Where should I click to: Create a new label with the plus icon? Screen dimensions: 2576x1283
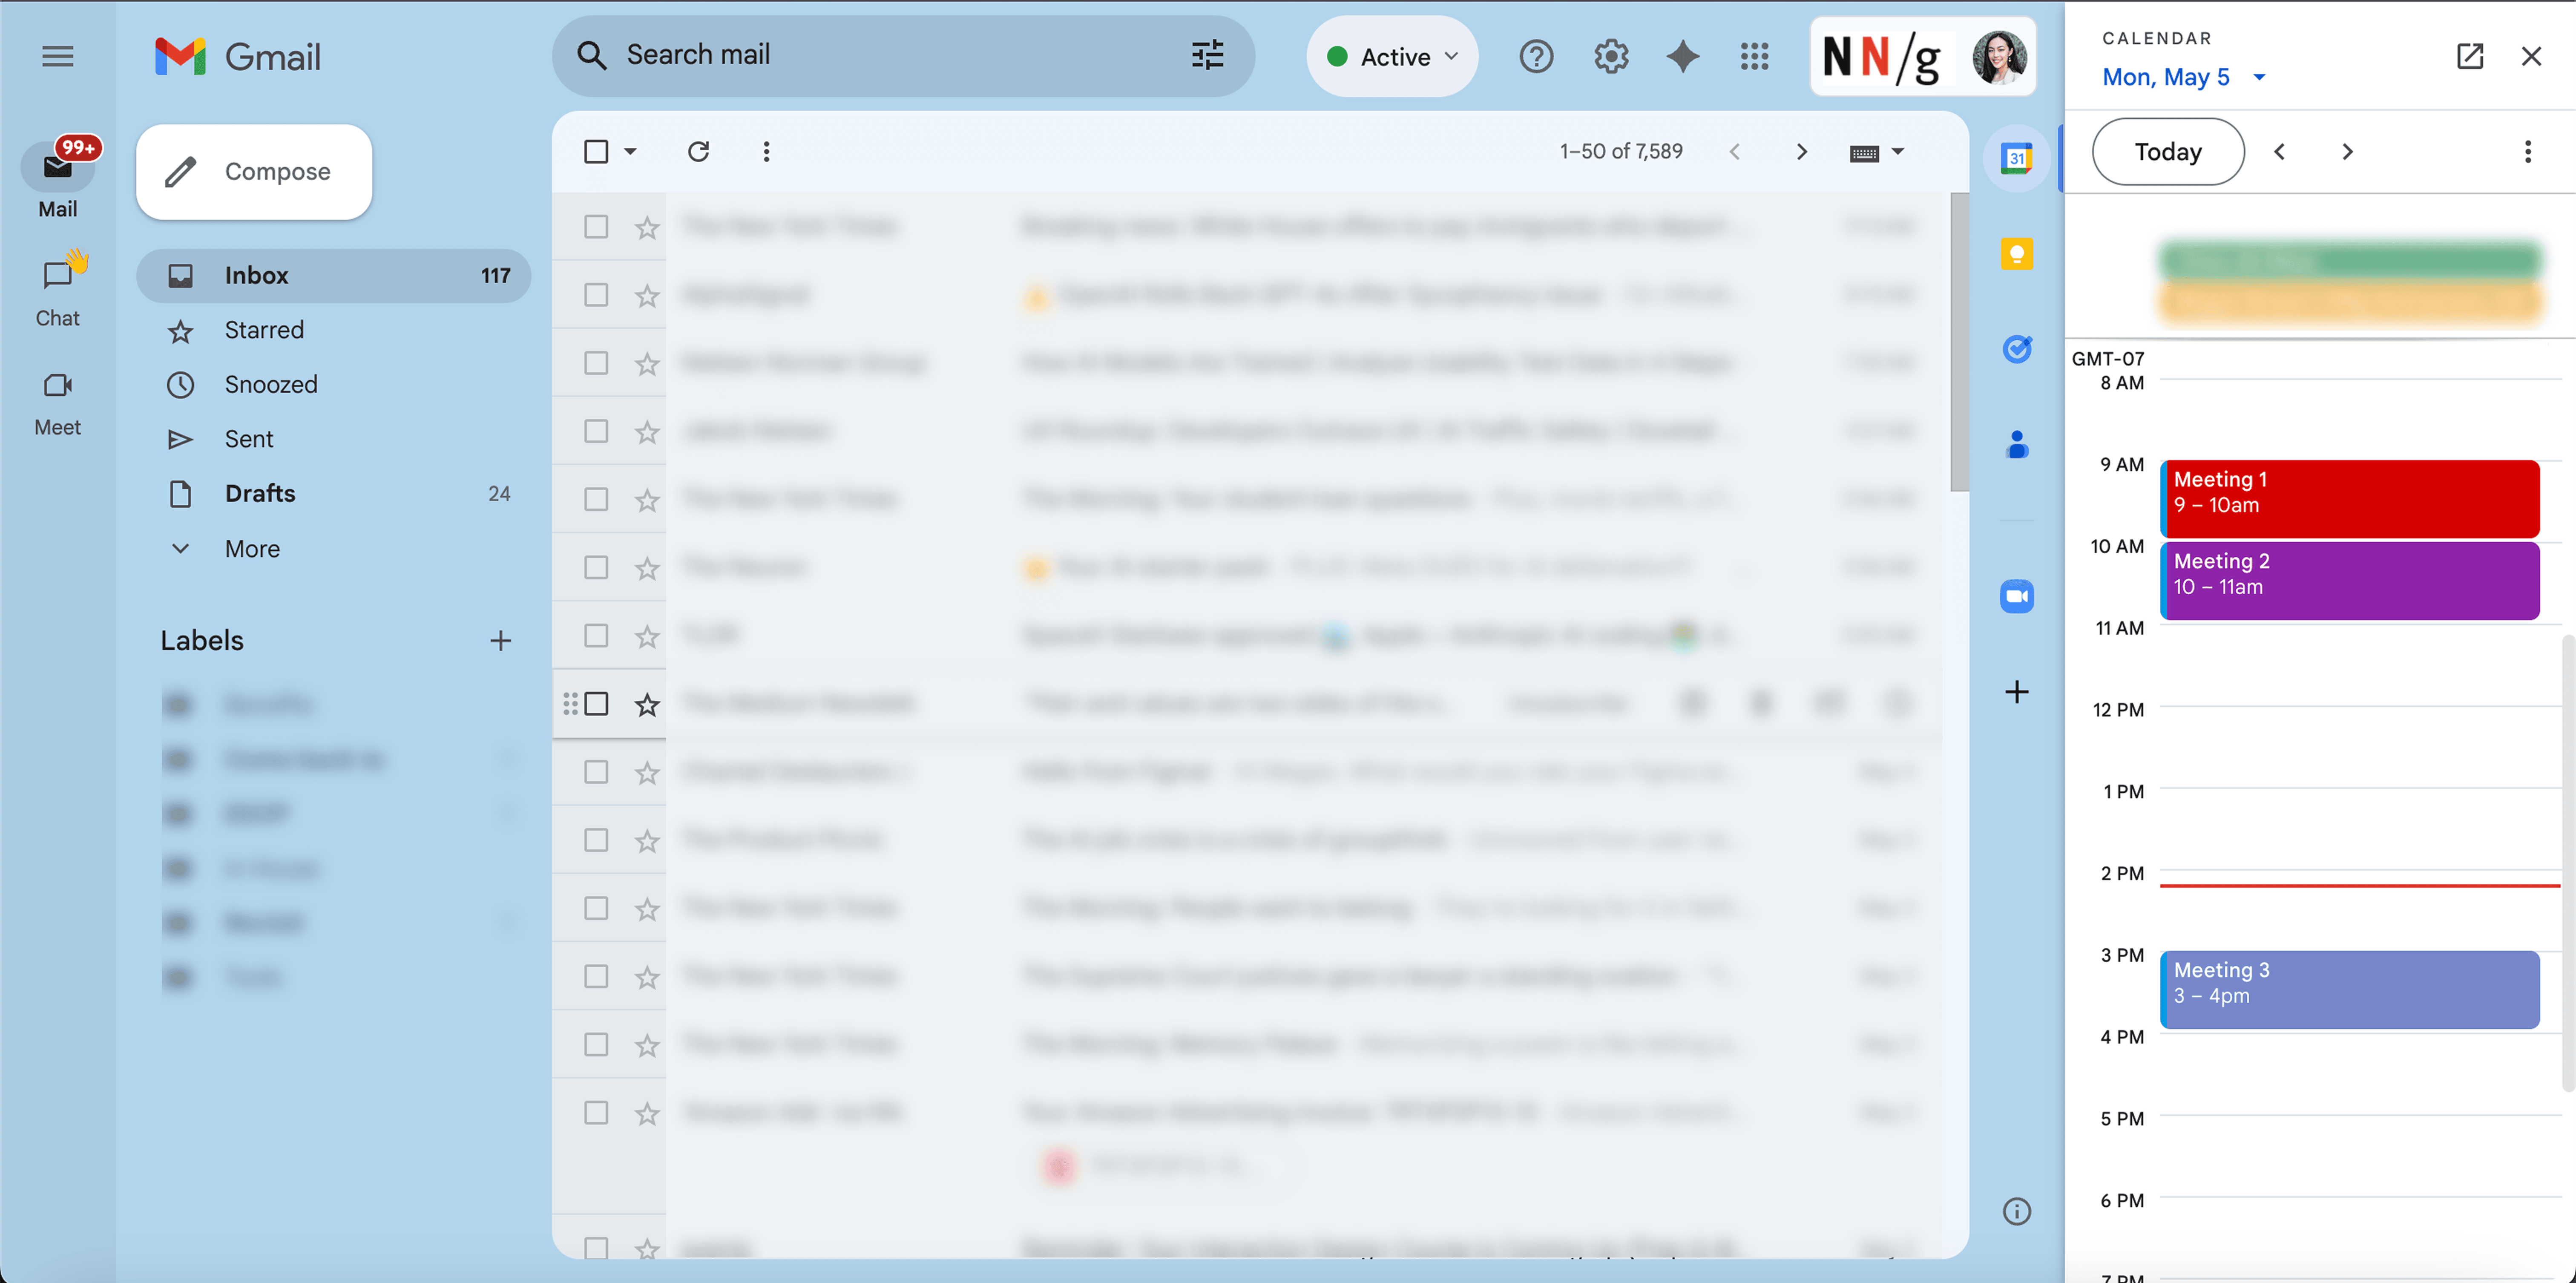point(500,641)
